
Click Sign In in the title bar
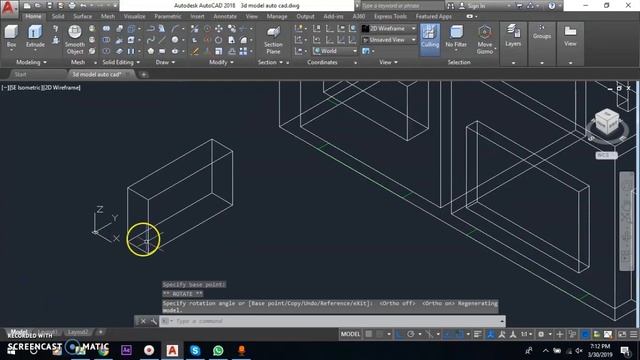[x=476, y=6]
